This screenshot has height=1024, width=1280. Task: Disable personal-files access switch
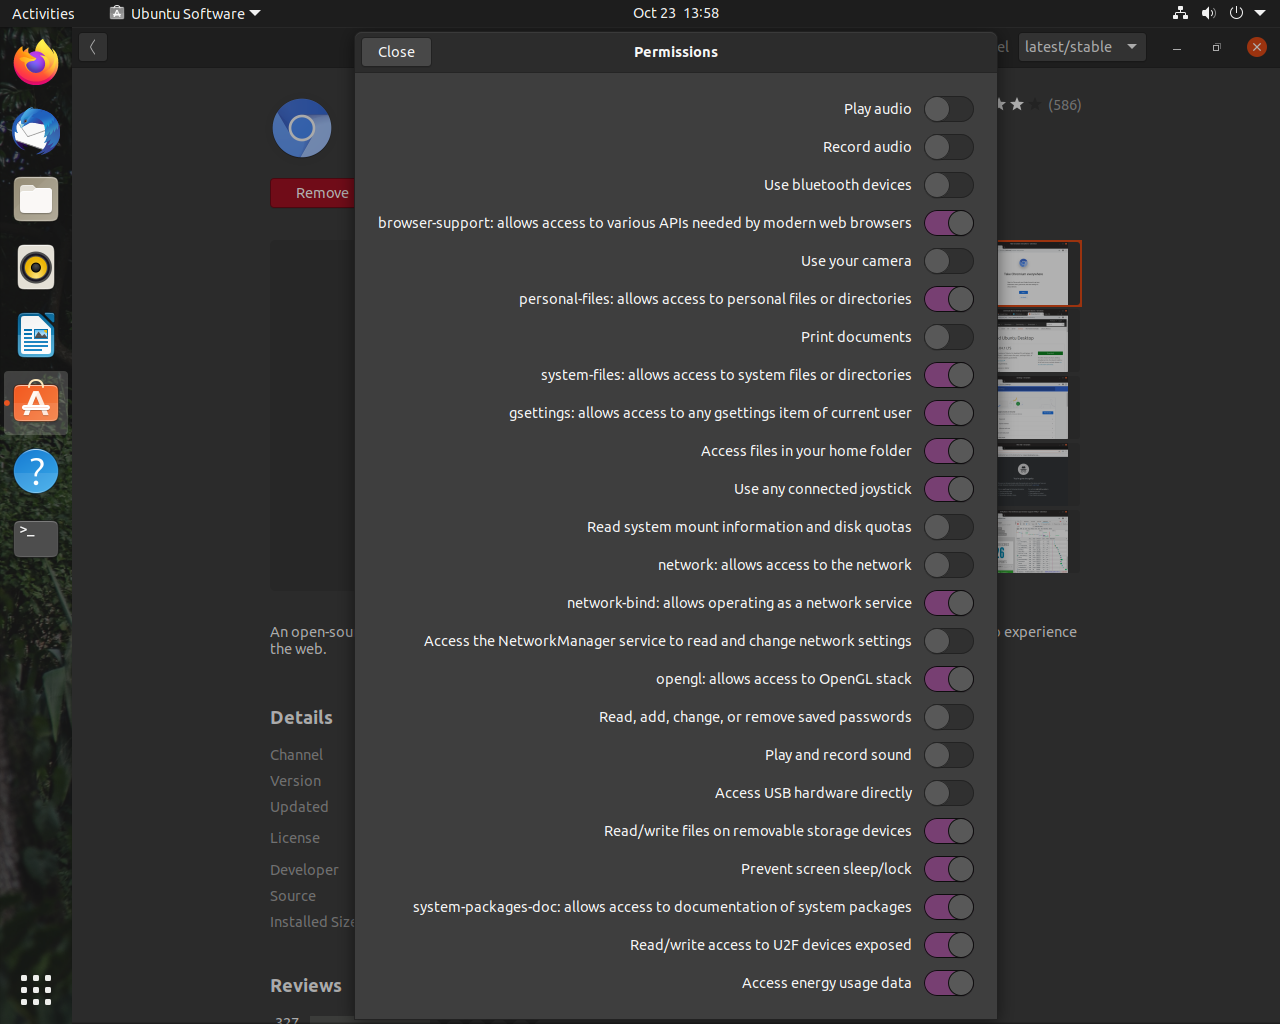click(949, 299)
